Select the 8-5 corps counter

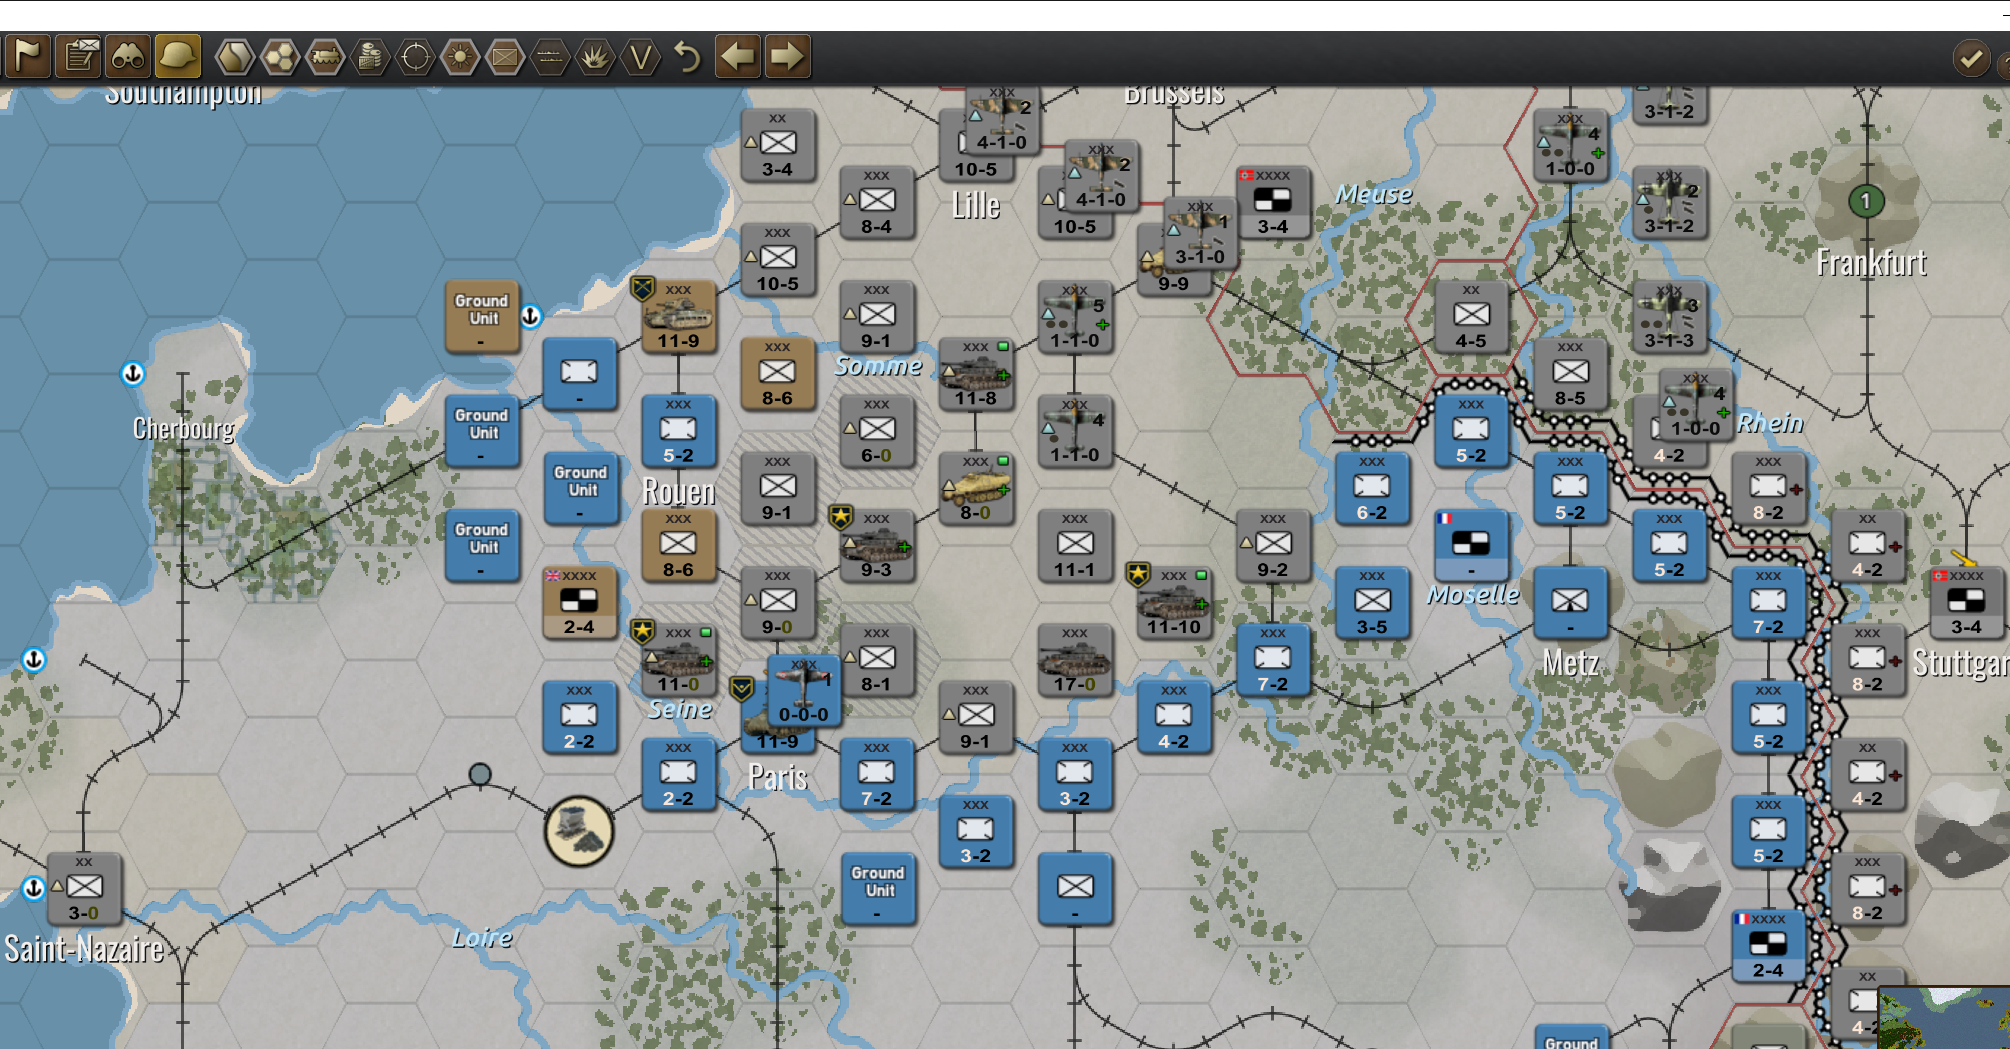[1569, 373]
